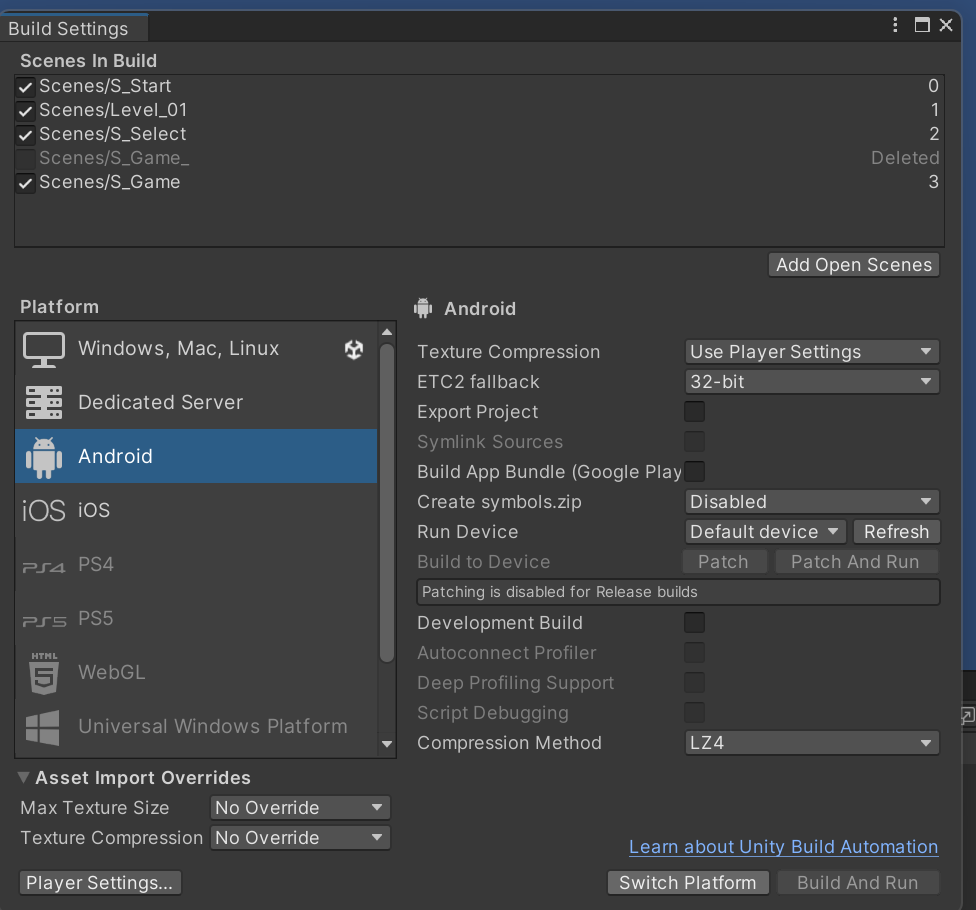Uncheck the Scenes/Level_01 scene checkbox
Image resolution: width=976 pixels, height=910 pixels.
coord(26,111)
